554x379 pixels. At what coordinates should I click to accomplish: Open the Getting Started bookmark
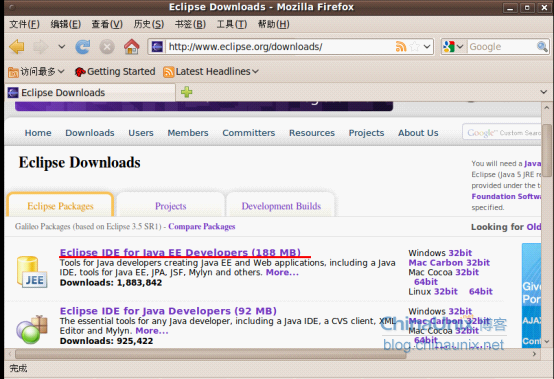(x=115, y=72)
